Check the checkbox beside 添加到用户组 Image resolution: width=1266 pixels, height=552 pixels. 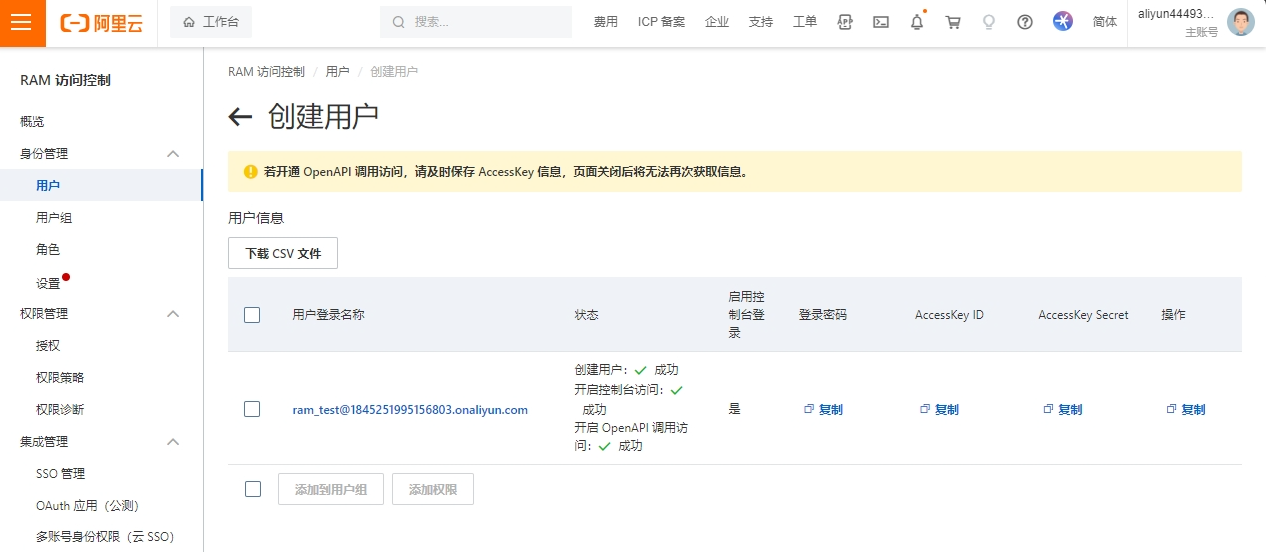tap(253, 489)
